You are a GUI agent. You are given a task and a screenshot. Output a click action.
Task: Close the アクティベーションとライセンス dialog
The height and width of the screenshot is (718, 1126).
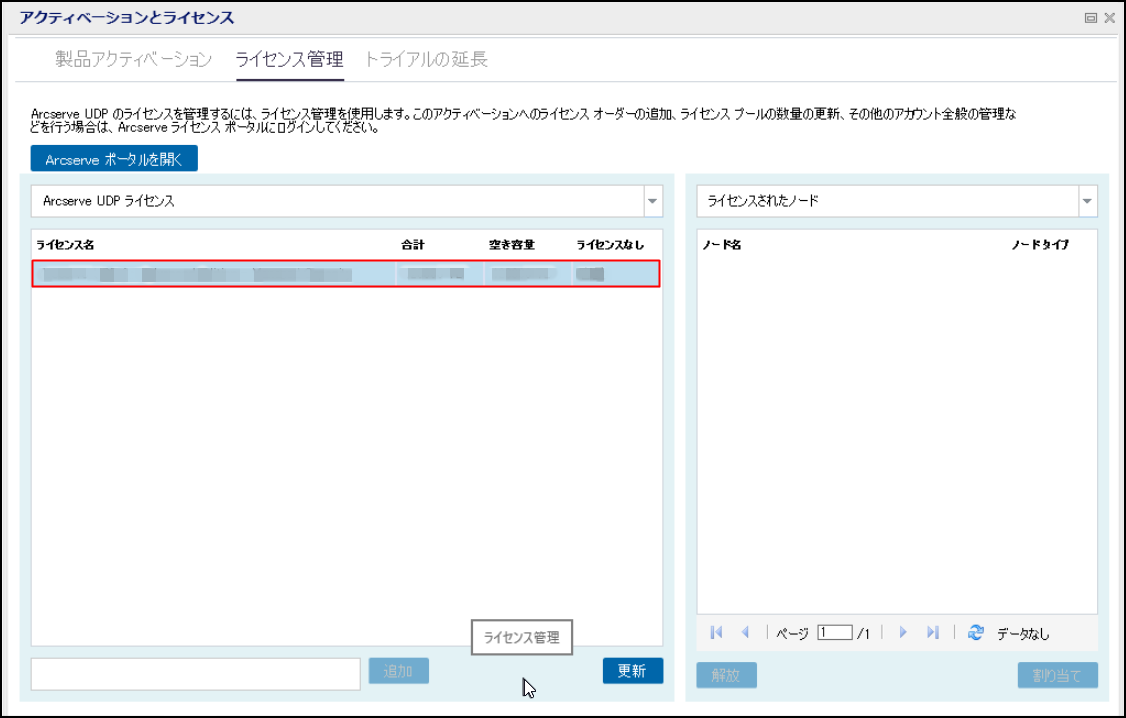pos(1109,18)
